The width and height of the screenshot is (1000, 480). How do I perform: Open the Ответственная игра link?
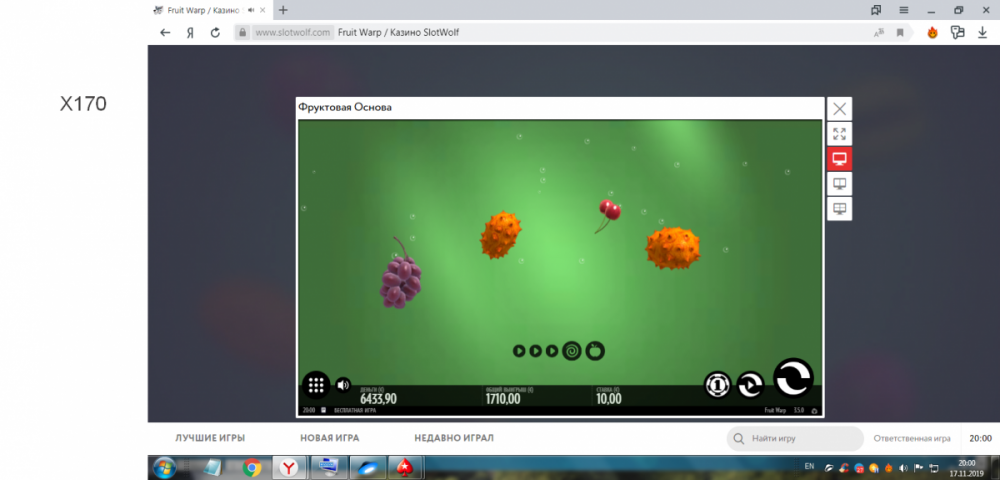911,438
